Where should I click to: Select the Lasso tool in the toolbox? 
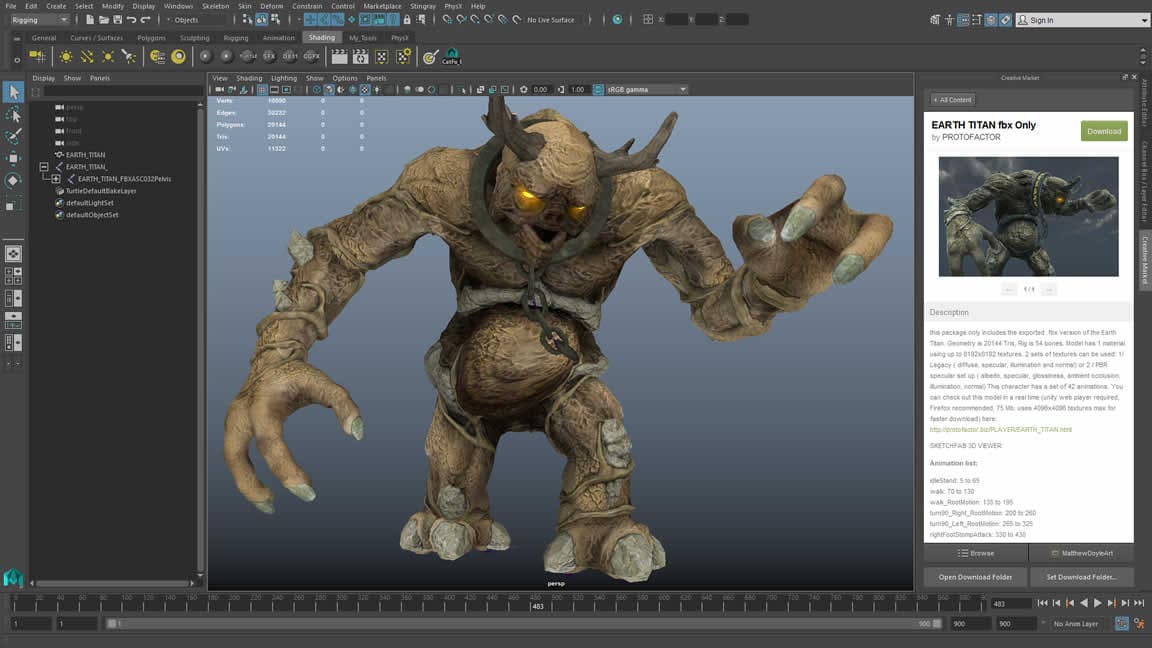click(x=13, y=115)
